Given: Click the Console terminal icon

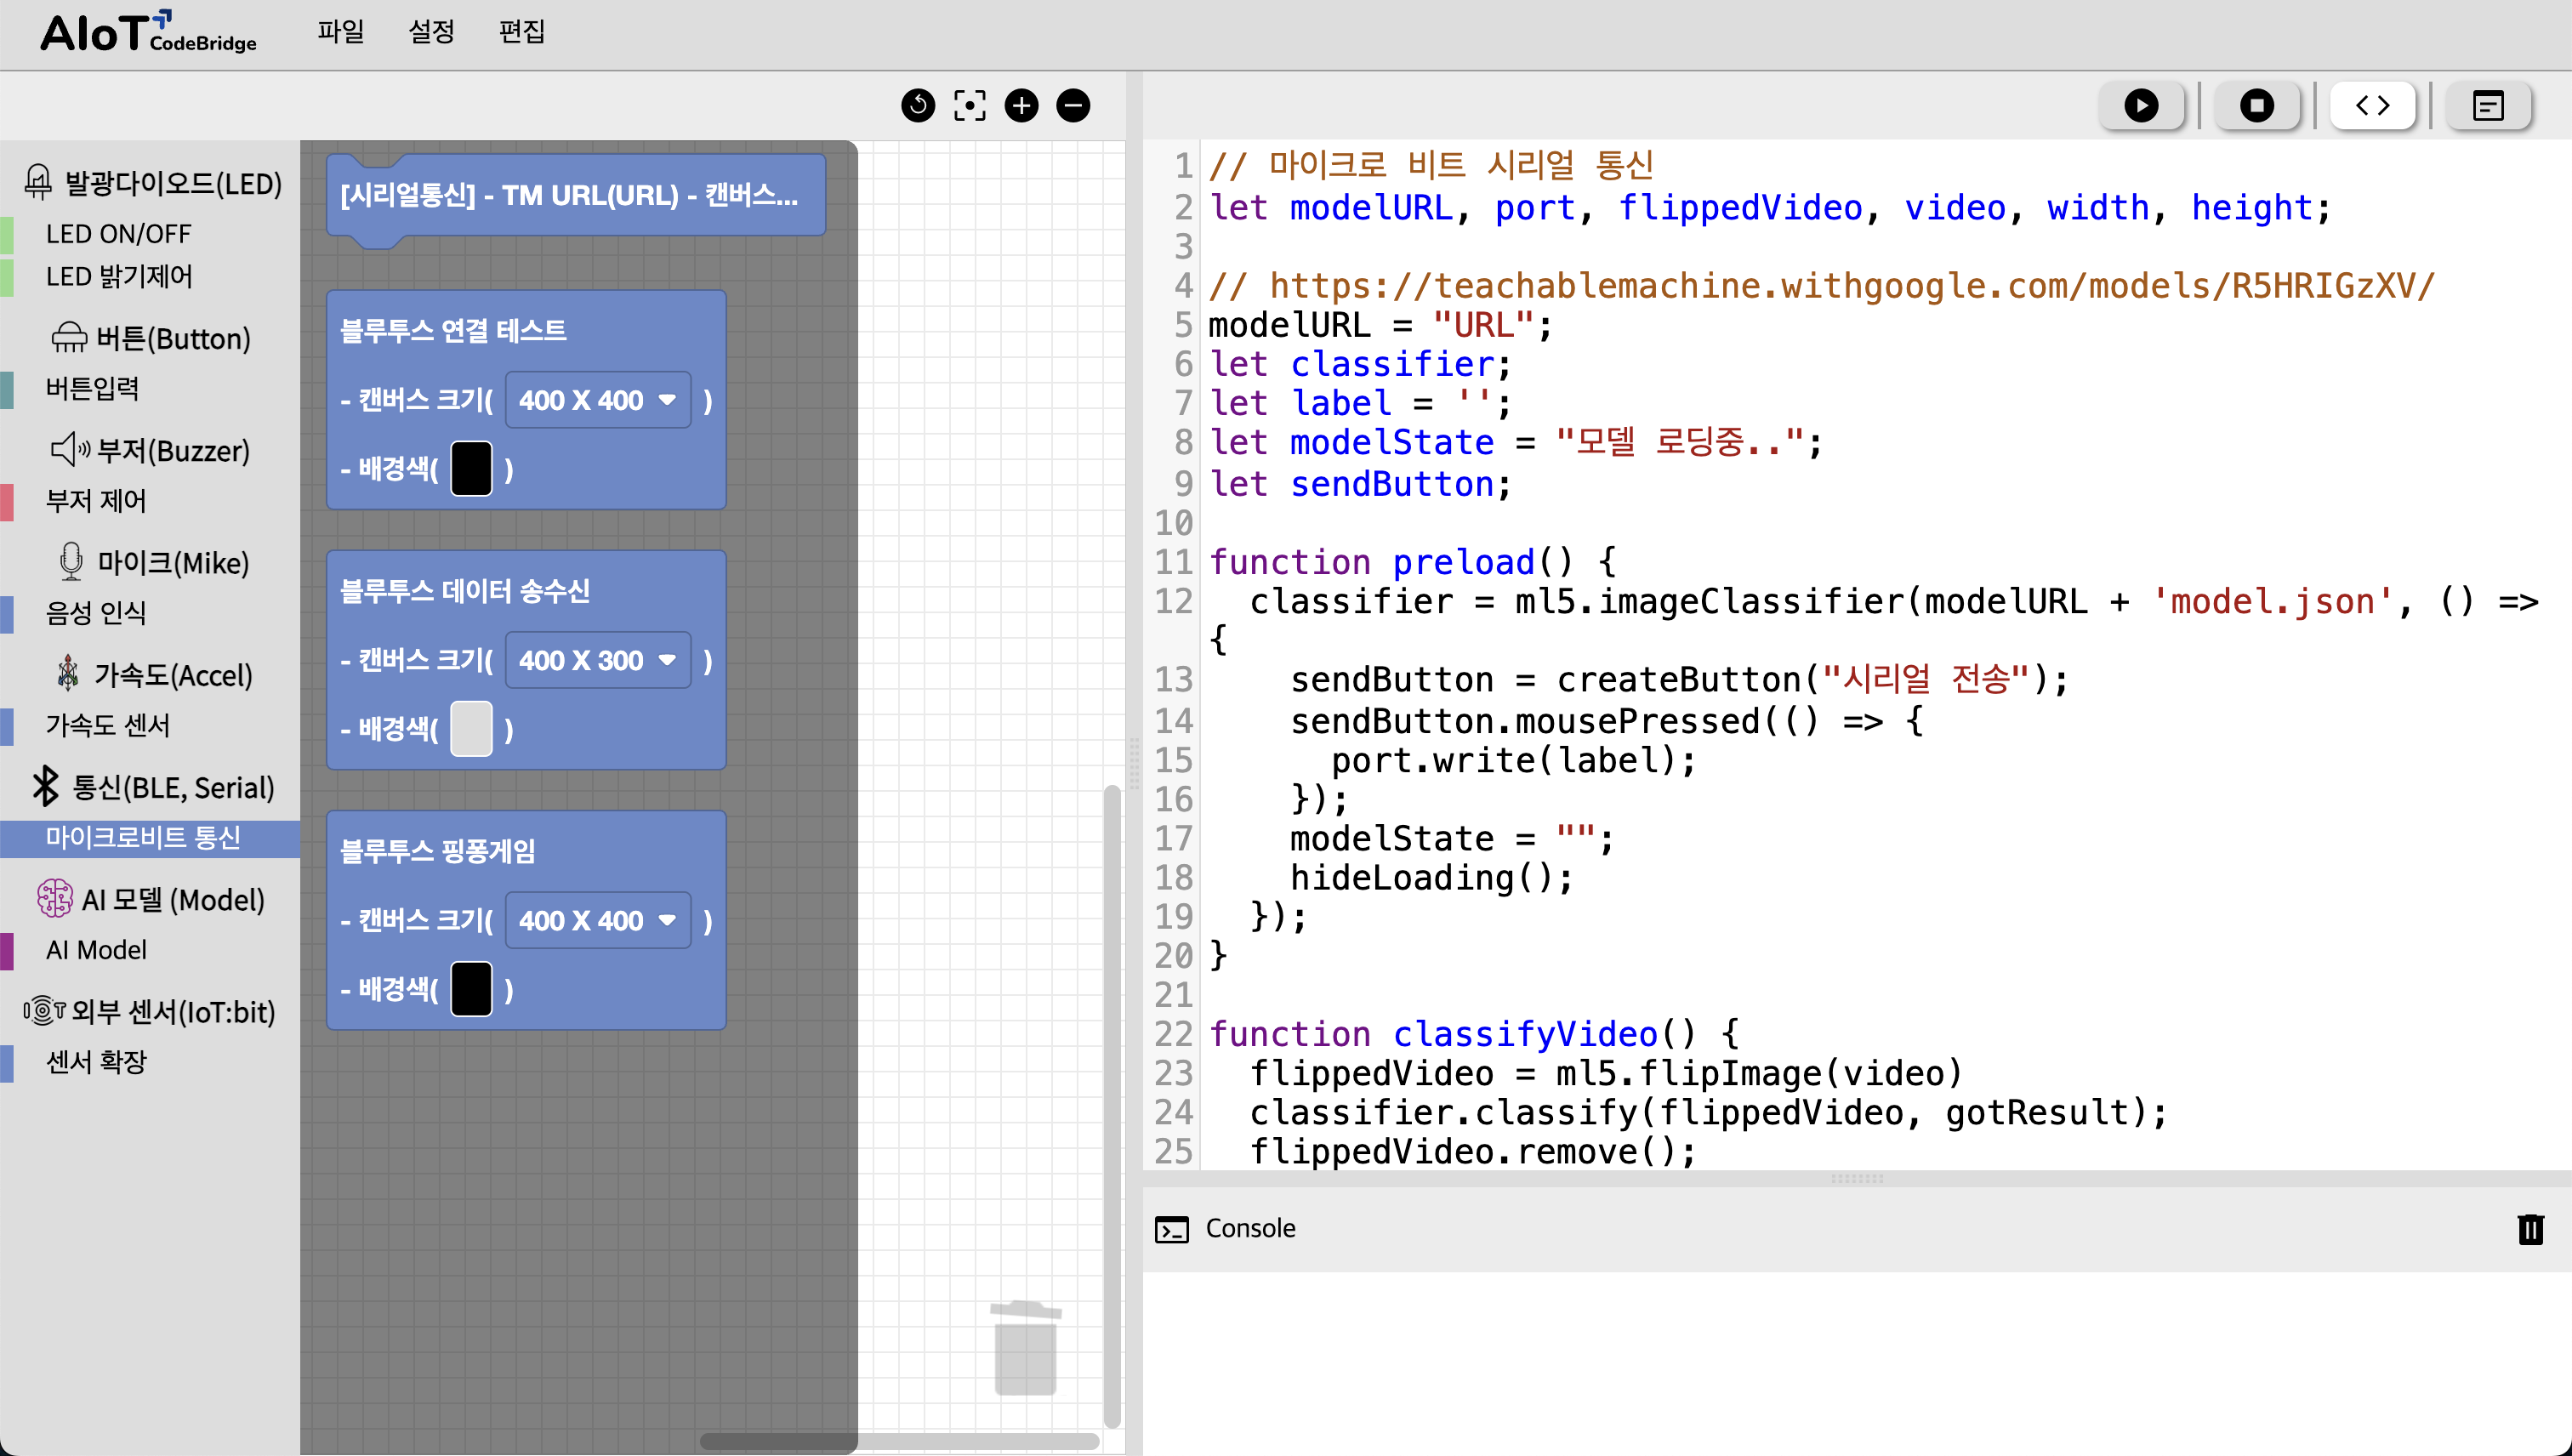Looking at the screenshot, I should (x=1172, y=1229).
